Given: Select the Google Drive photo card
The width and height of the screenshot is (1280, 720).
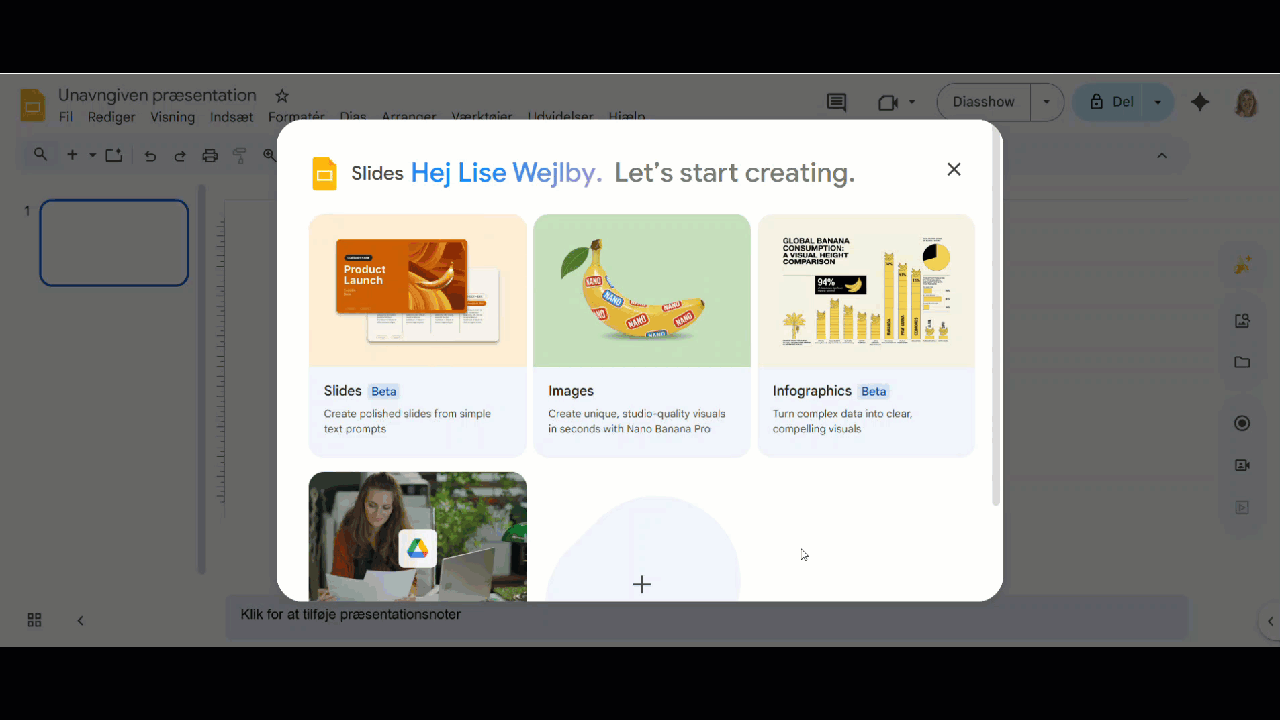Looking at the screenshot, I should (418, 537).
